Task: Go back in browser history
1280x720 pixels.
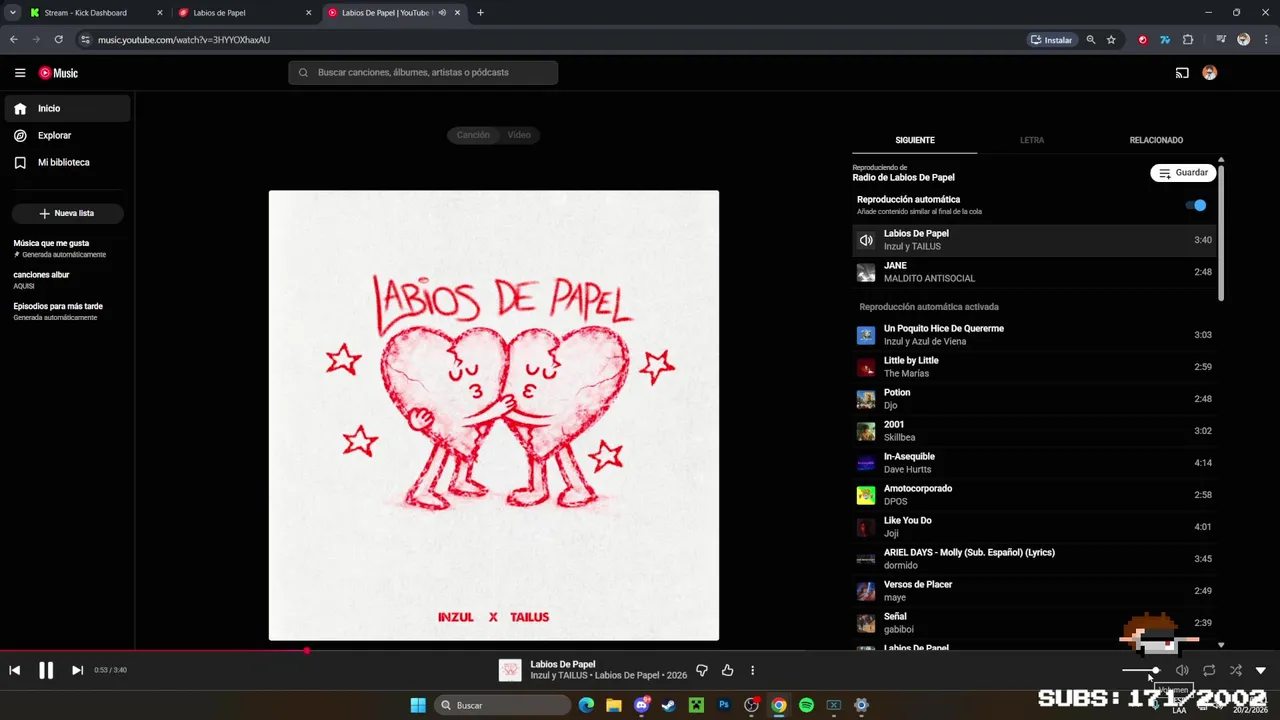Action: 14,40
